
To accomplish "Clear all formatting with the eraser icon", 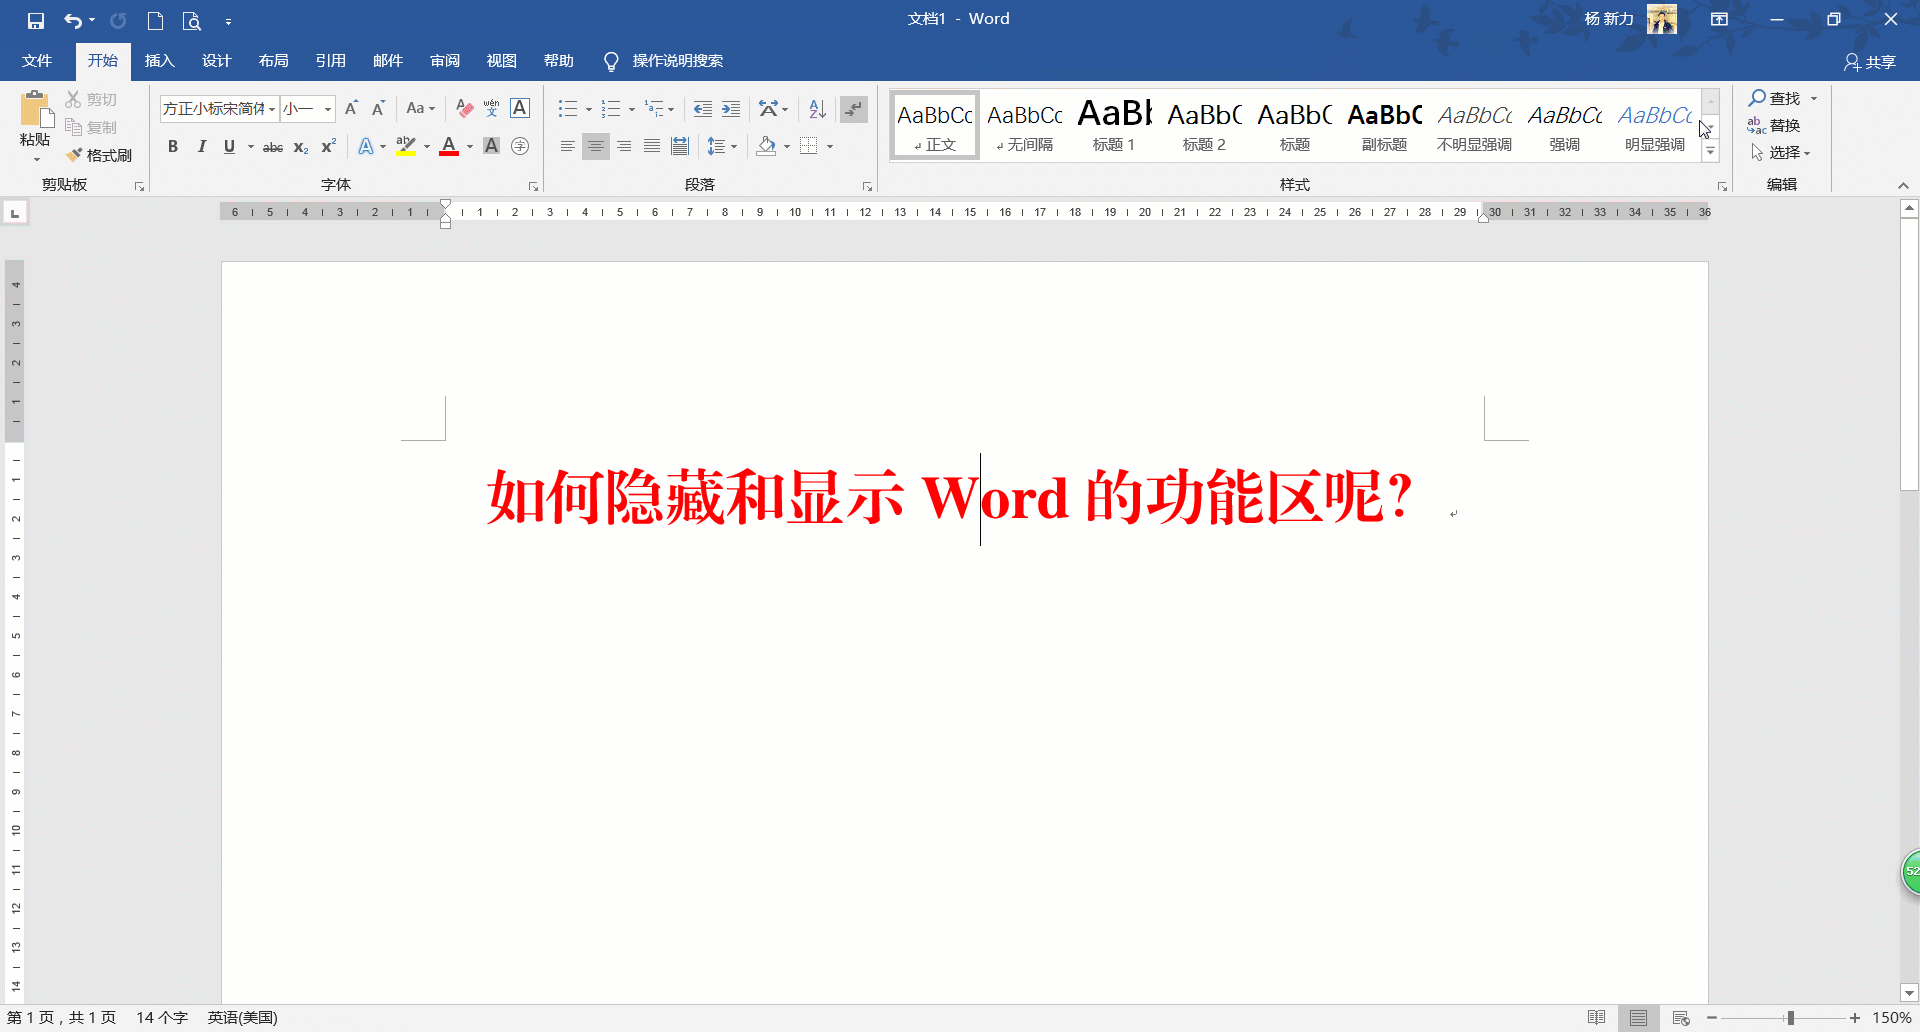I will tap(464, 108).
